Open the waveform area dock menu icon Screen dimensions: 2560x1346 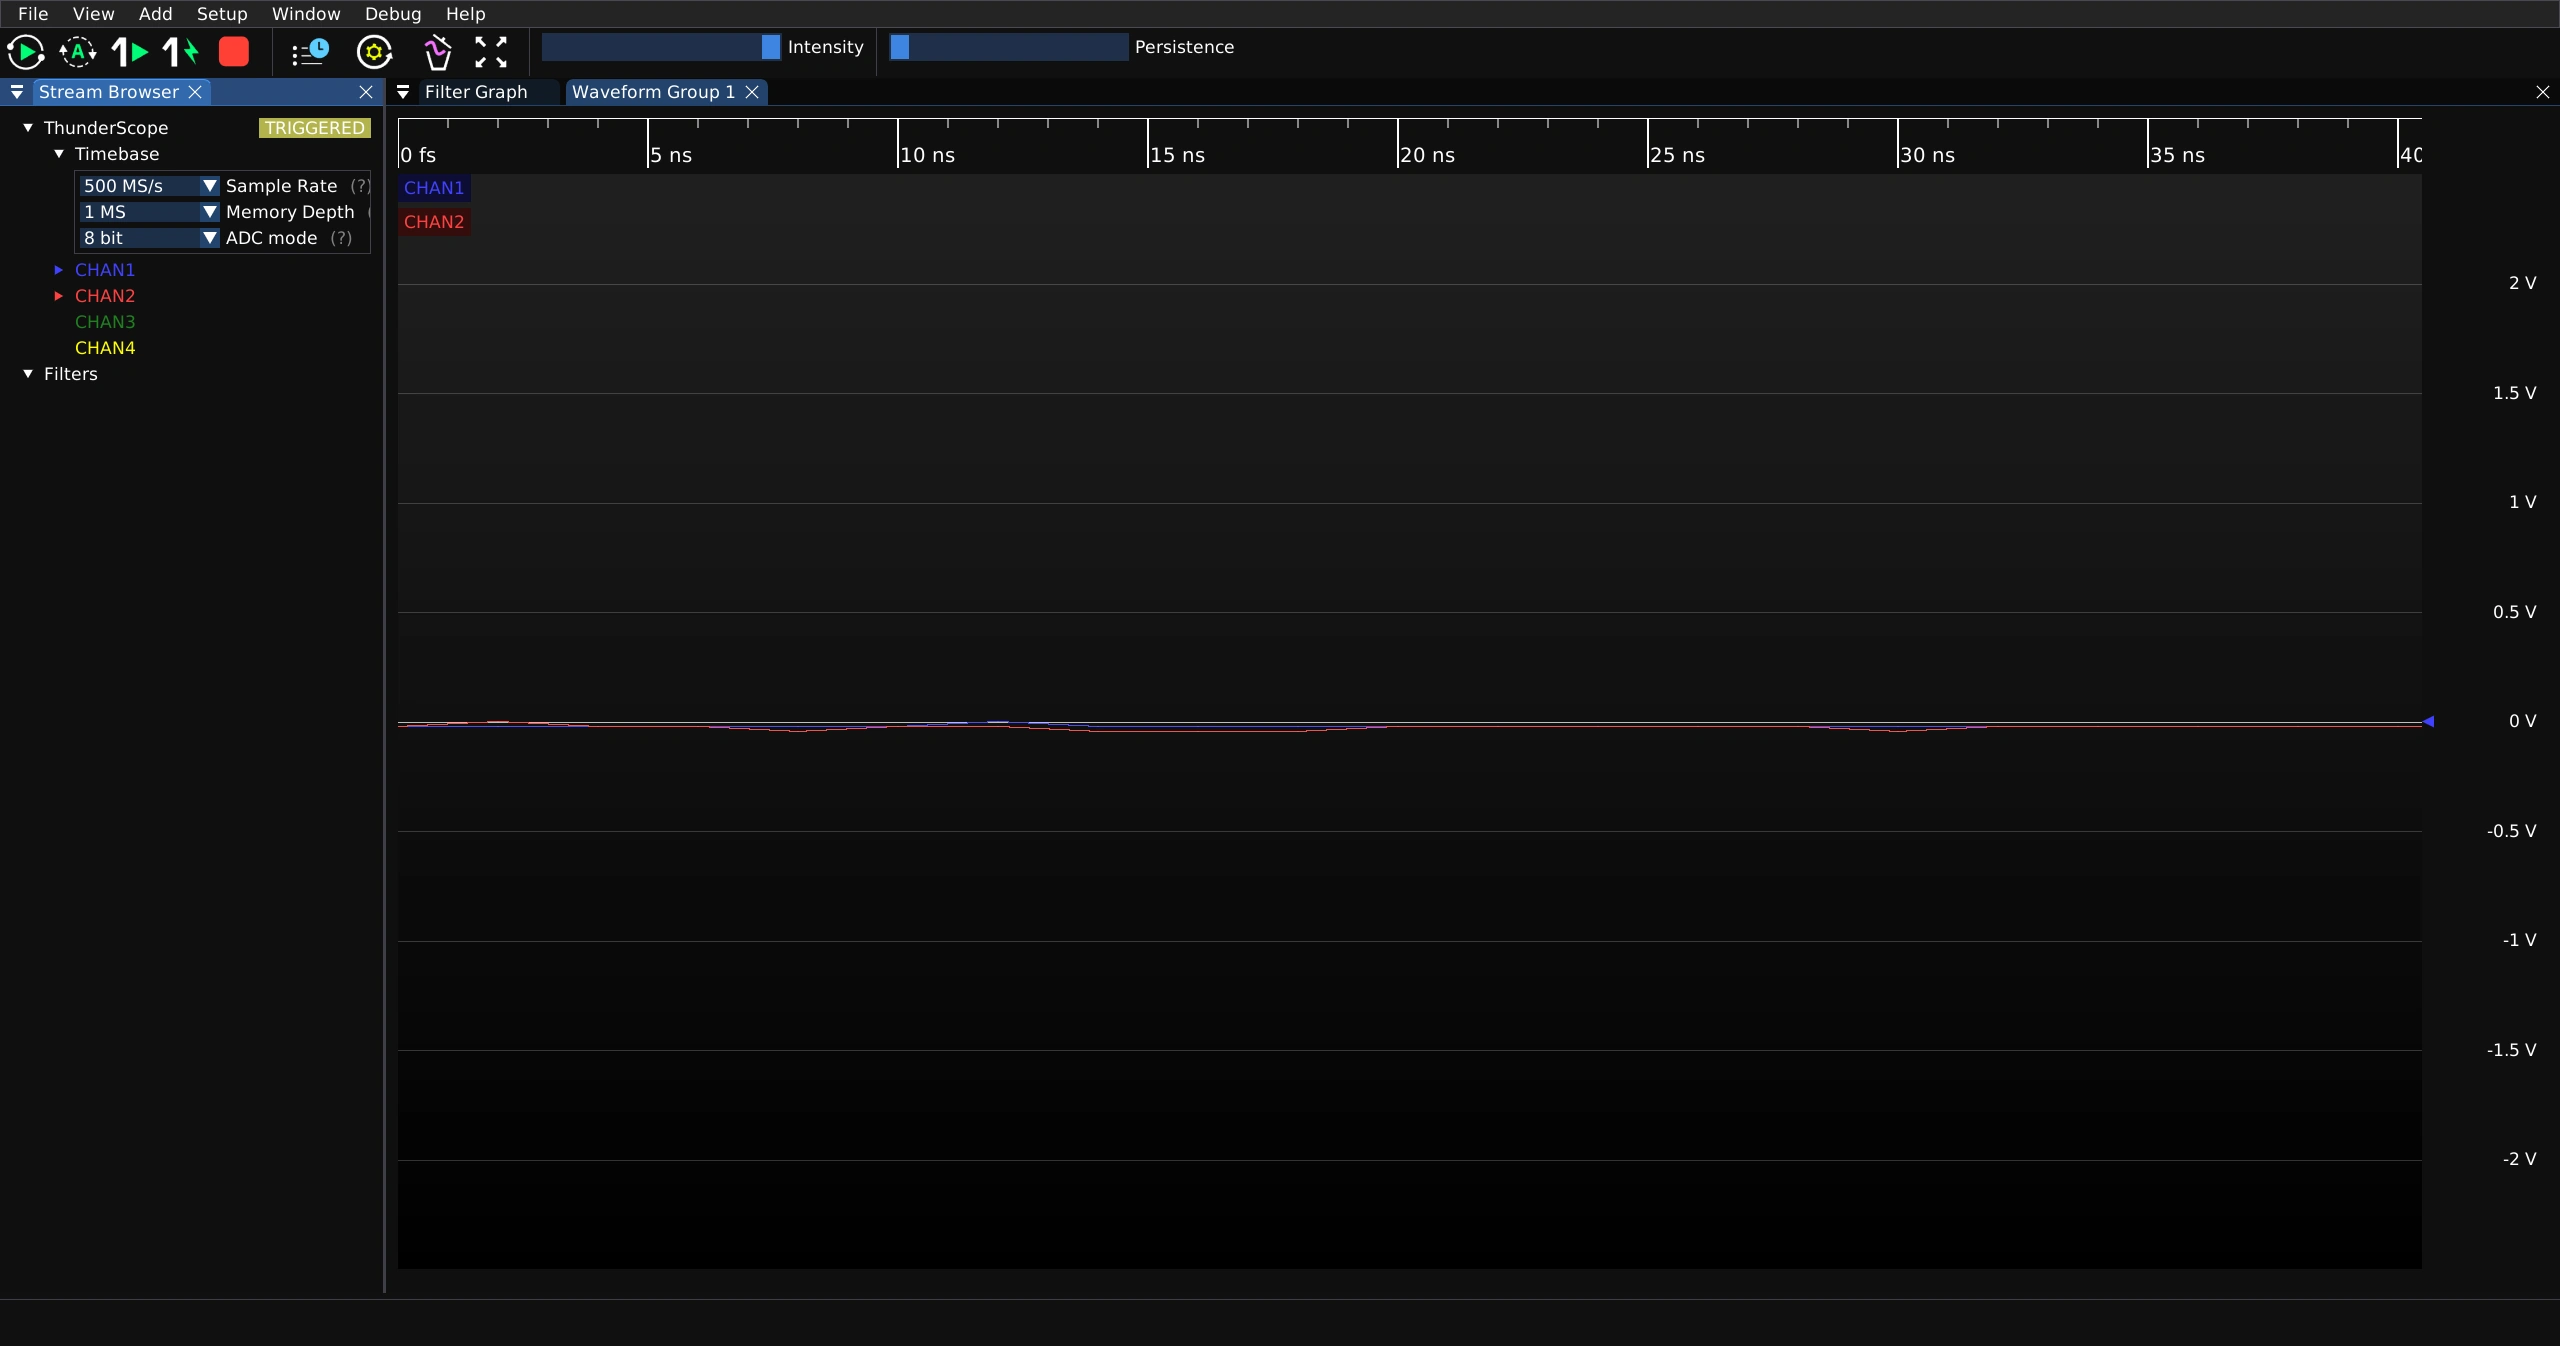[403, 92]
